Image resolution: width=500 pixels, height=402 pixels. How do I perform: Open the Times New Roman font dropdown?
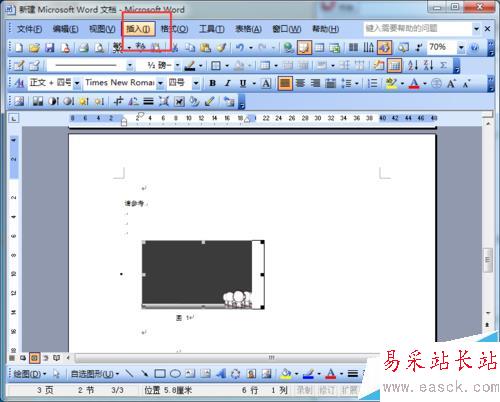tap(161, 83)
